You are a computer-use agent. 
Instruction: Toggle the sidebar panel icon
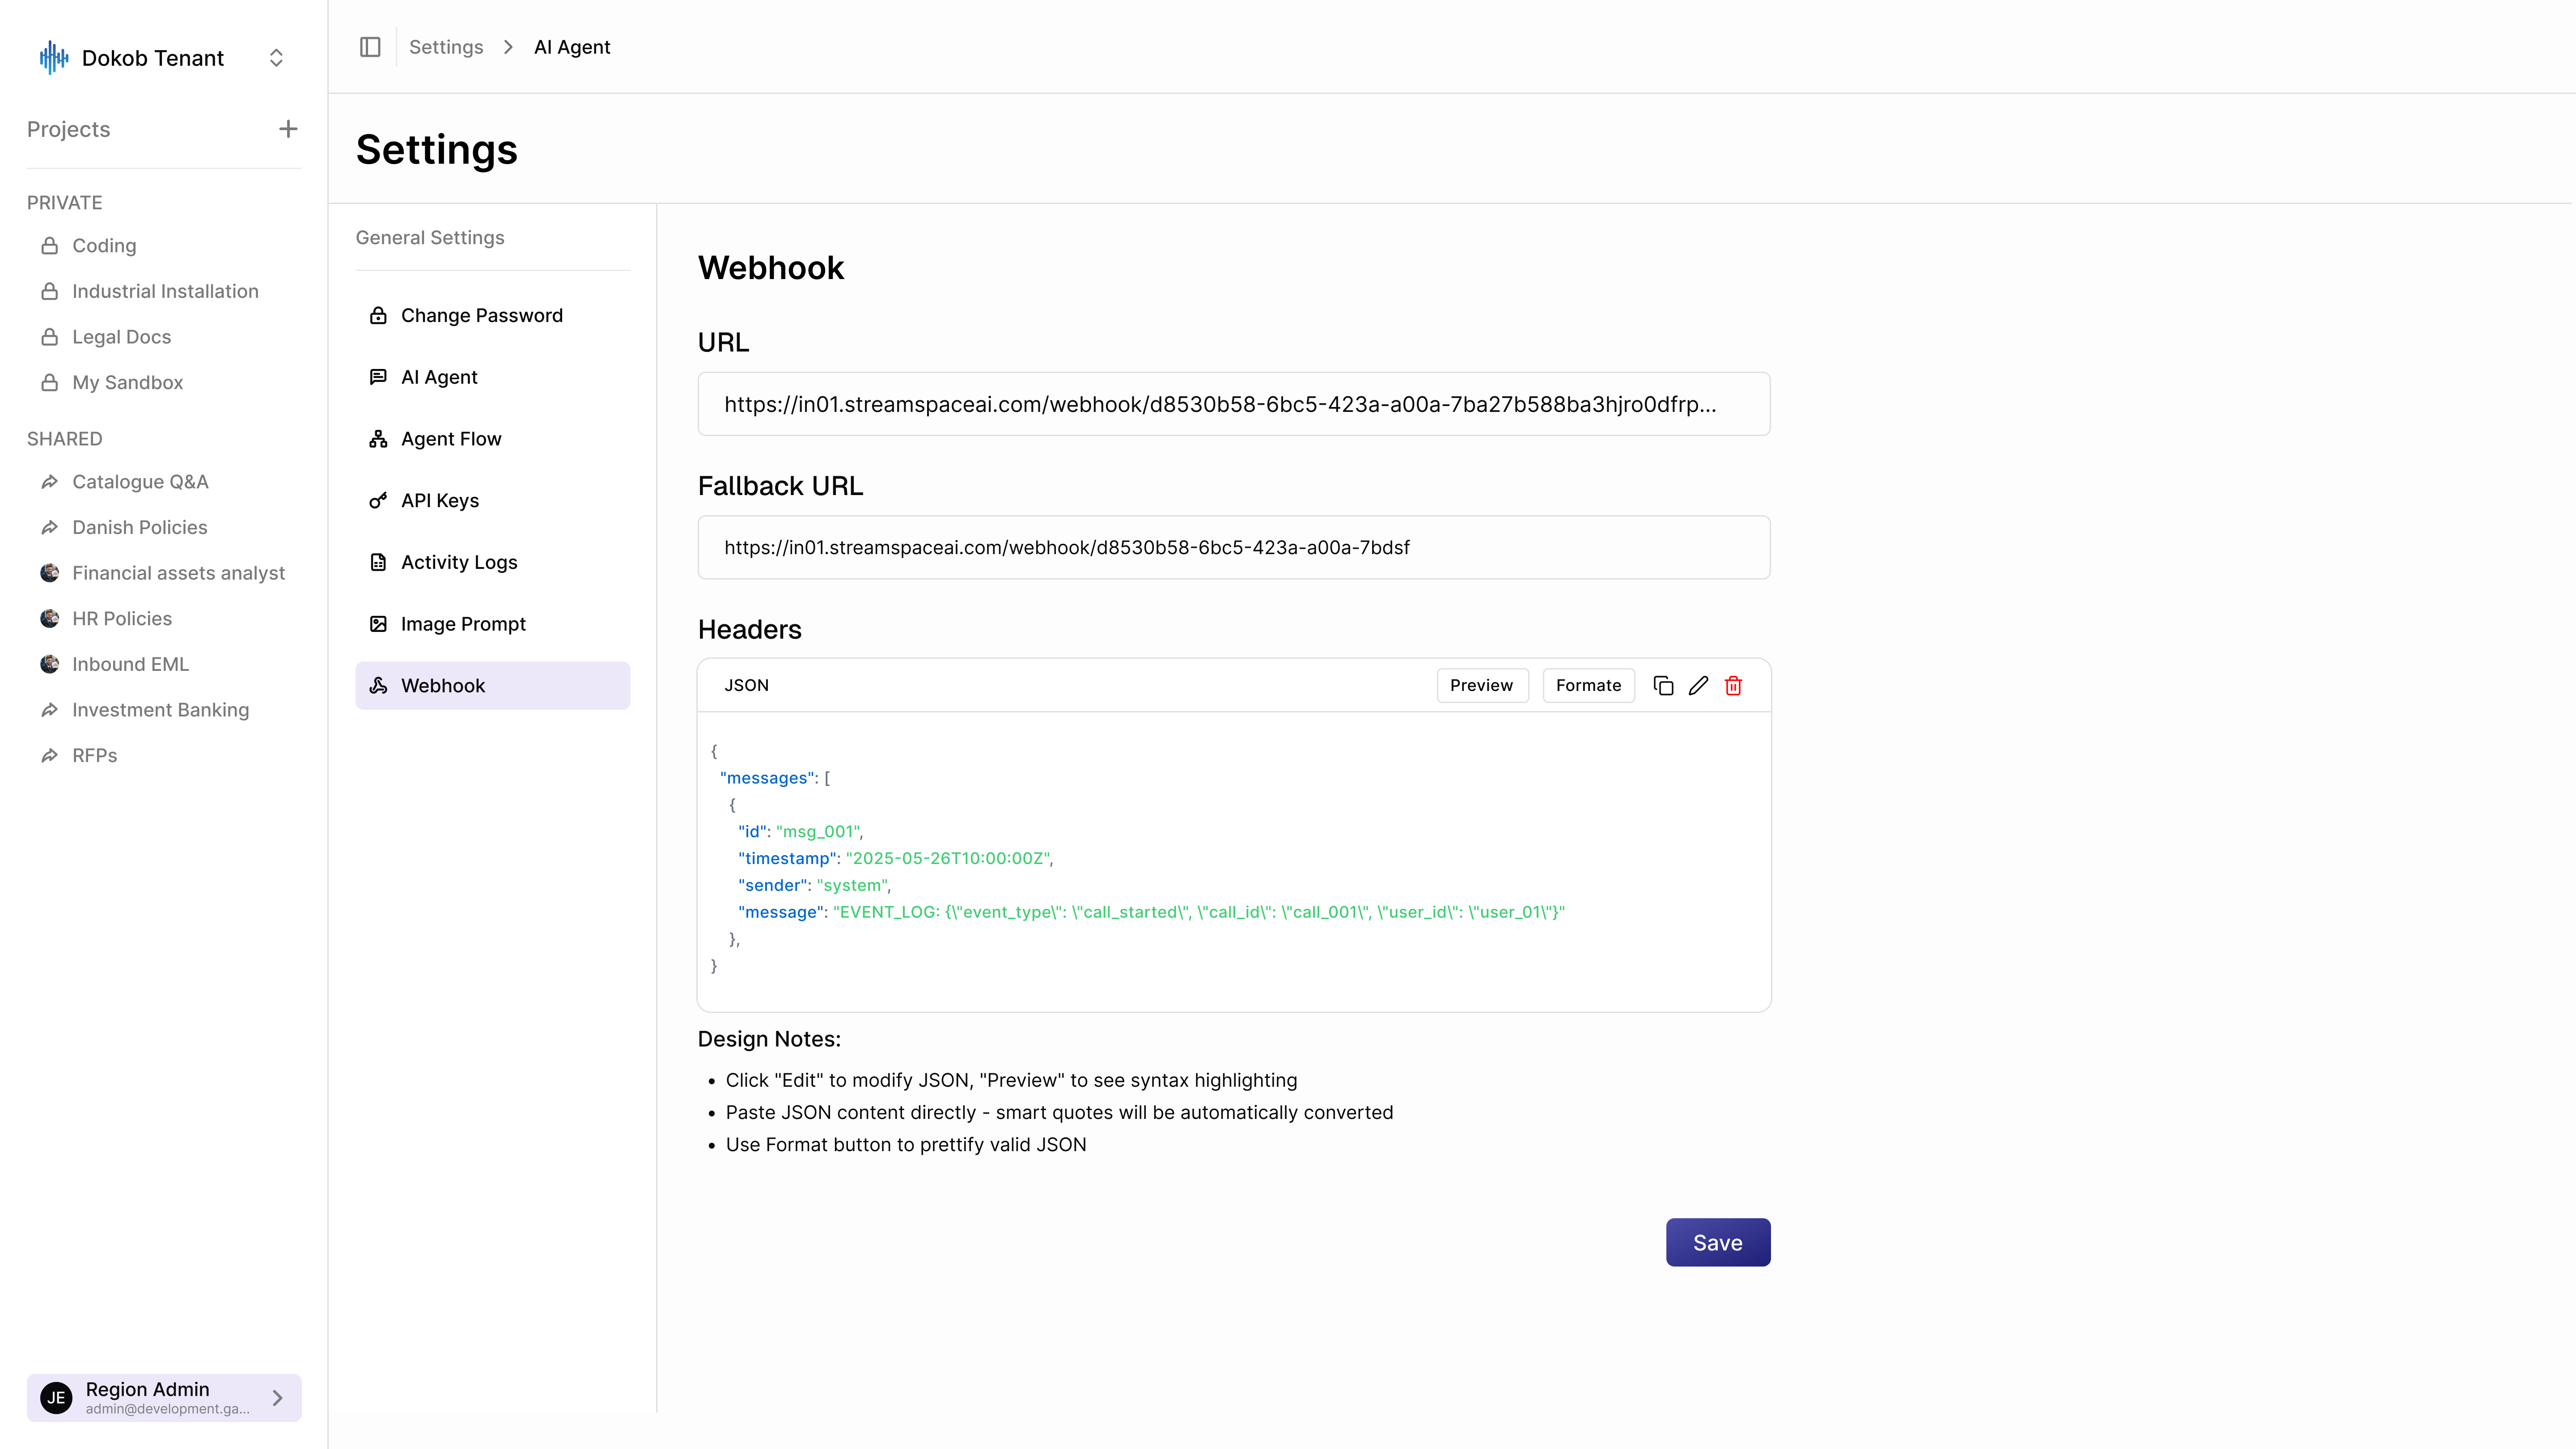pos(370,47)
